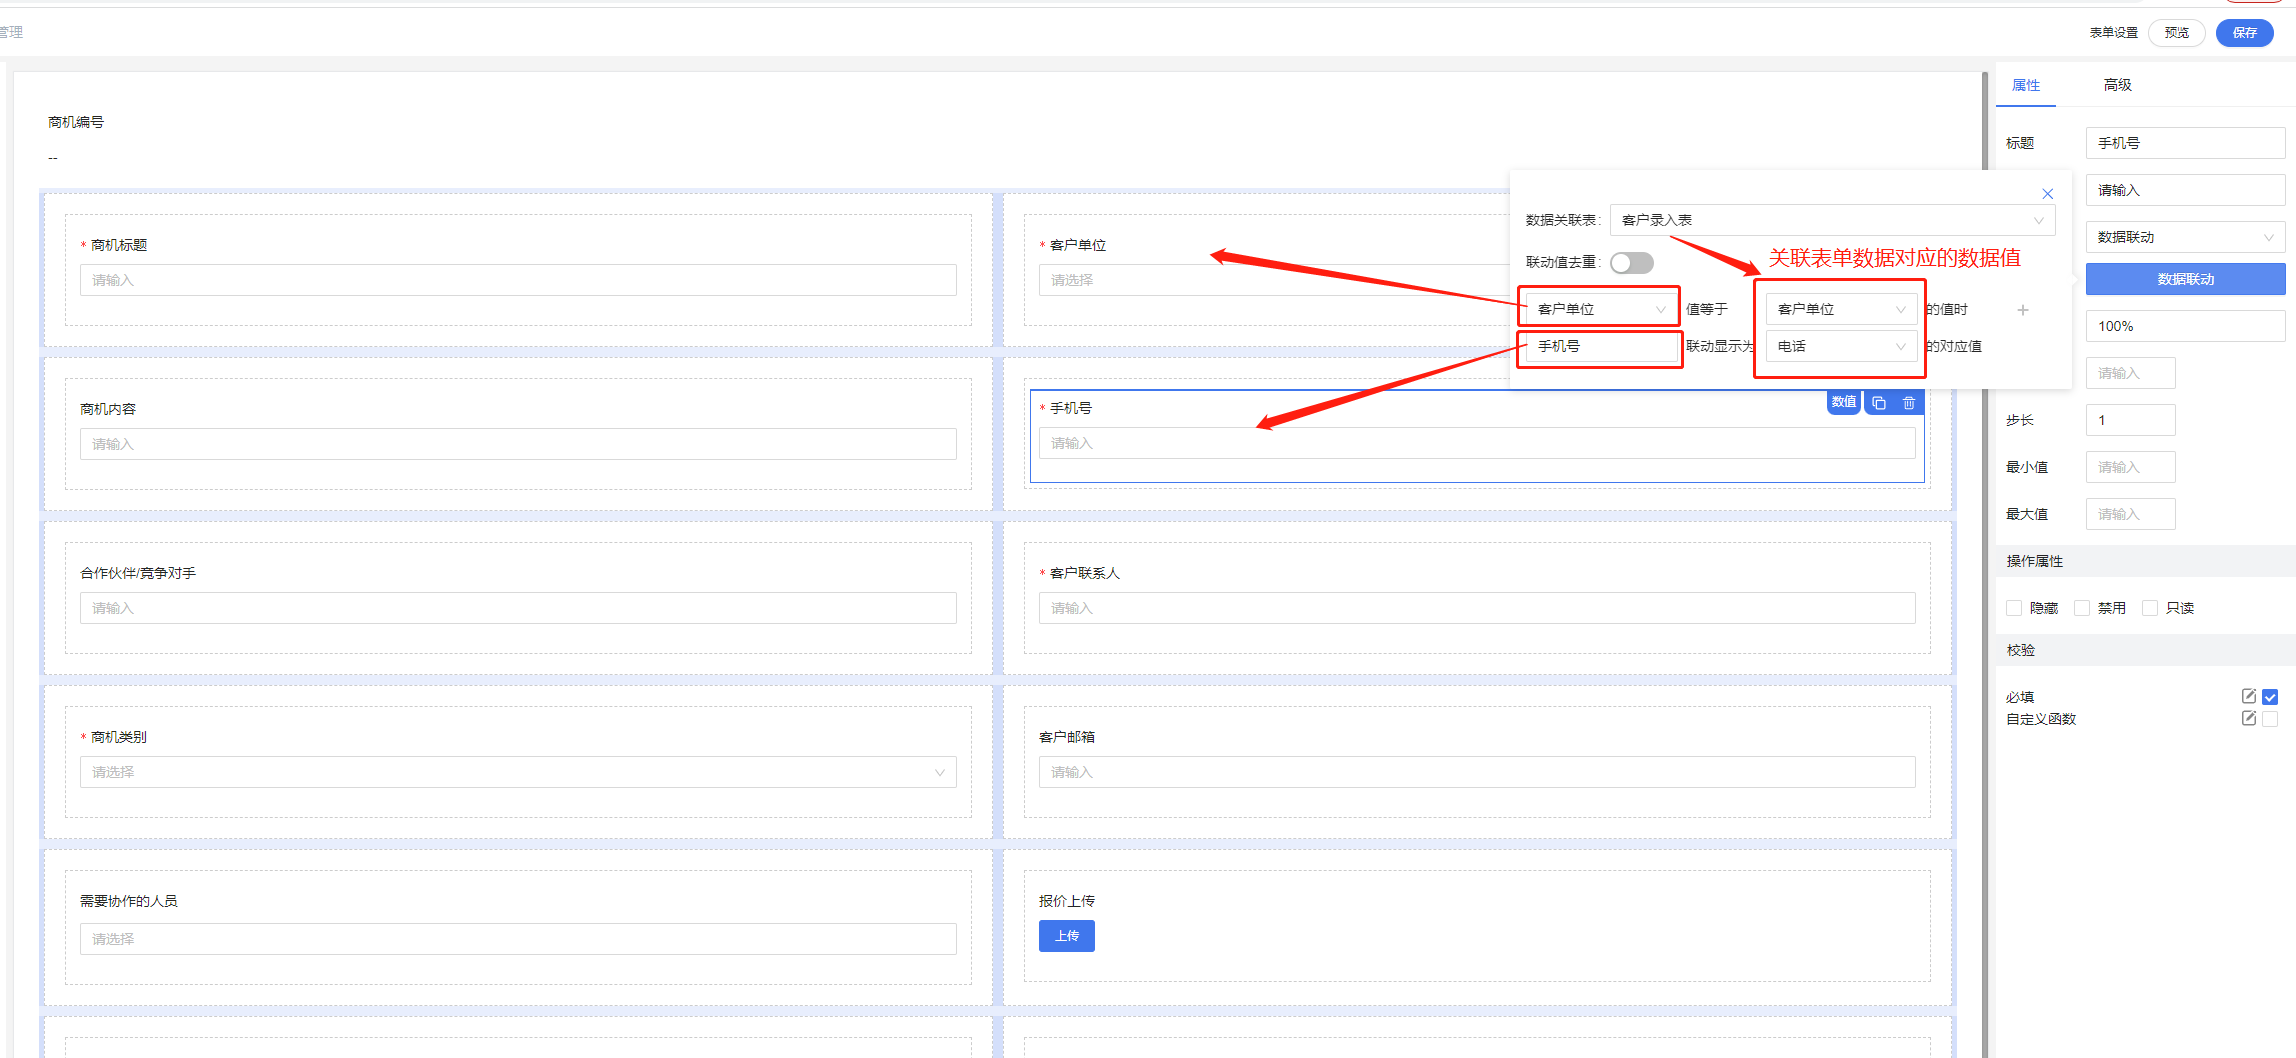The height and width of the screenshot is (1058, 2296).
Task: Open the 客户单位 dropdown before 的值时
Action: pos(1841,309)
